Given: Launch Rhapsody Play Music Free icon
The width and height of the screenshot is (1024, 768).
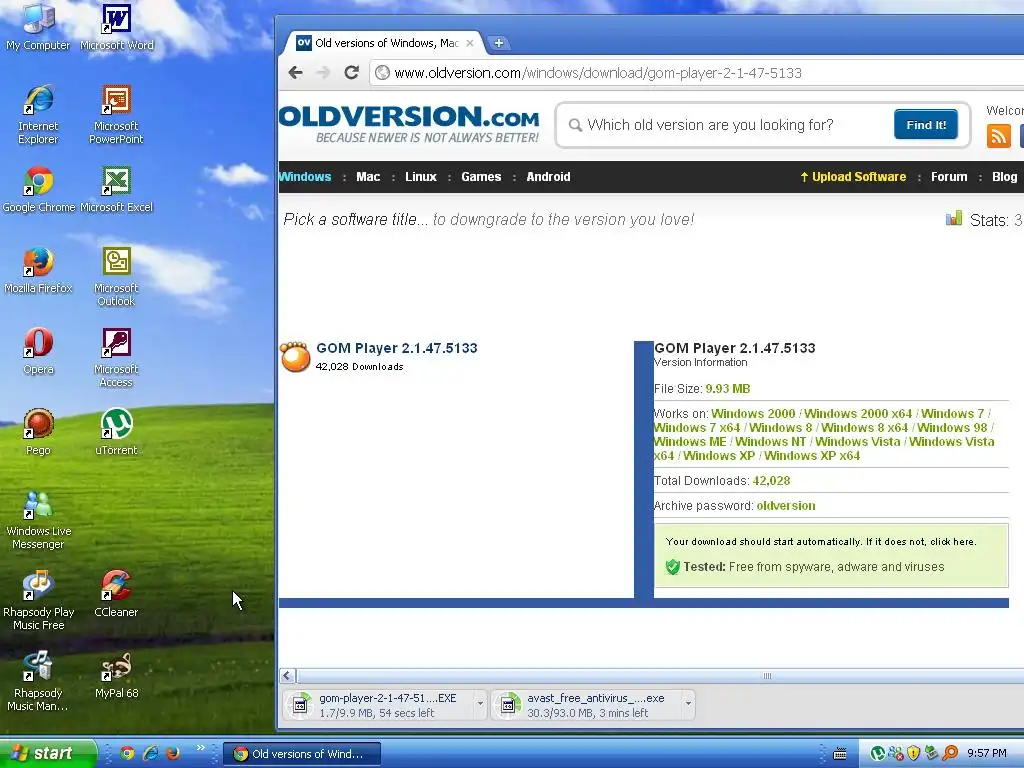Looking at the screenshot, I should (38, 601).
